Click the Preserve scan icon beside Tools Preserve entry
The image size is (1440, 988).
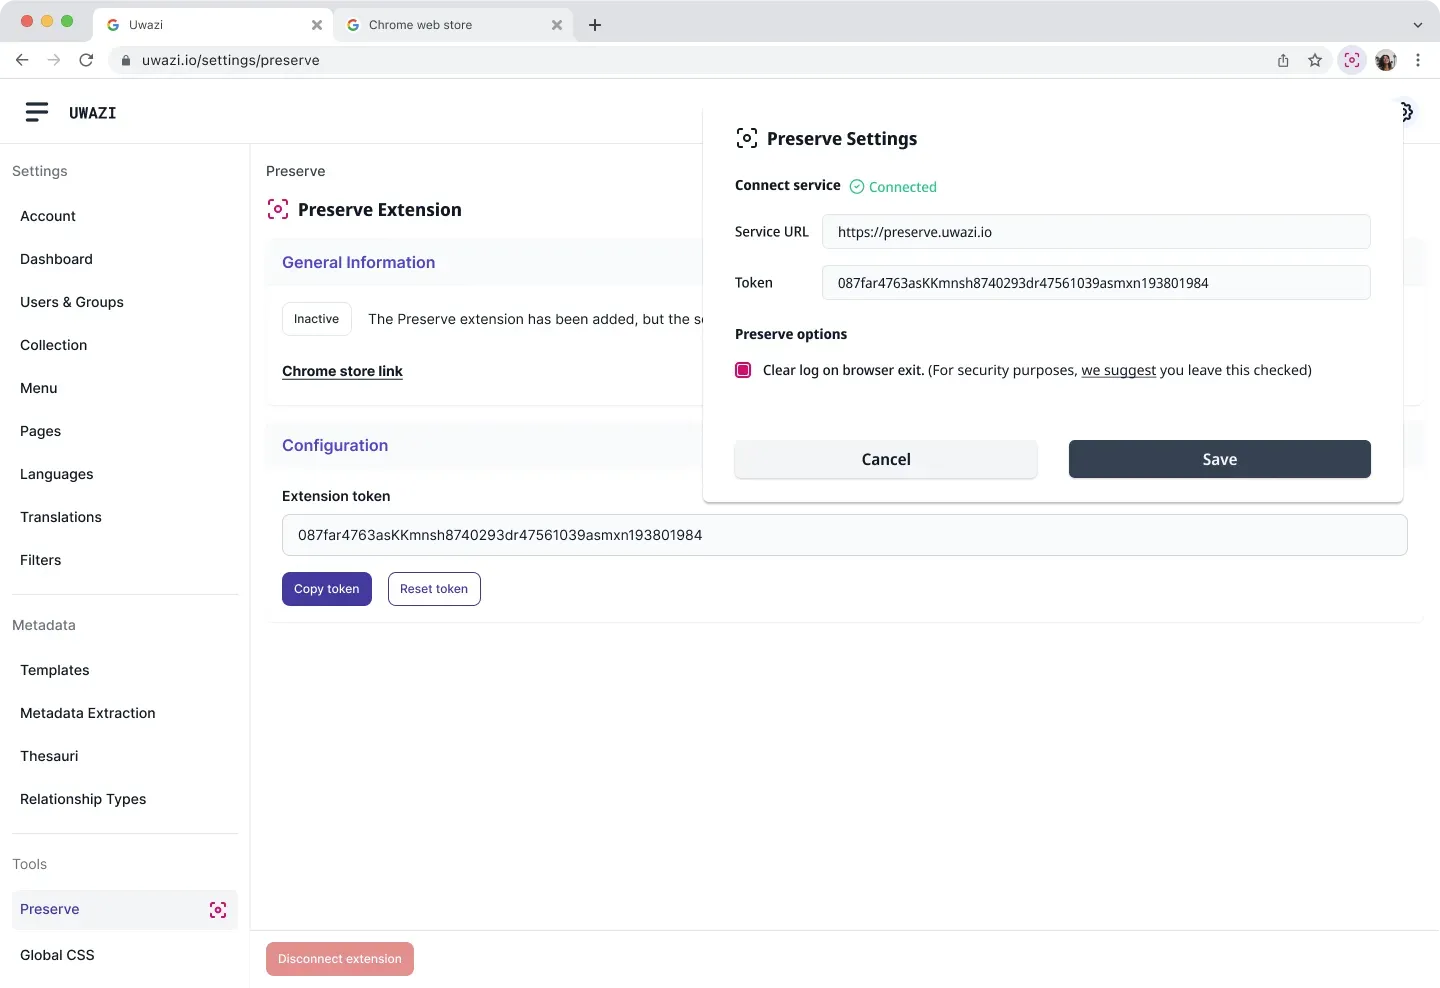(218, 910)
